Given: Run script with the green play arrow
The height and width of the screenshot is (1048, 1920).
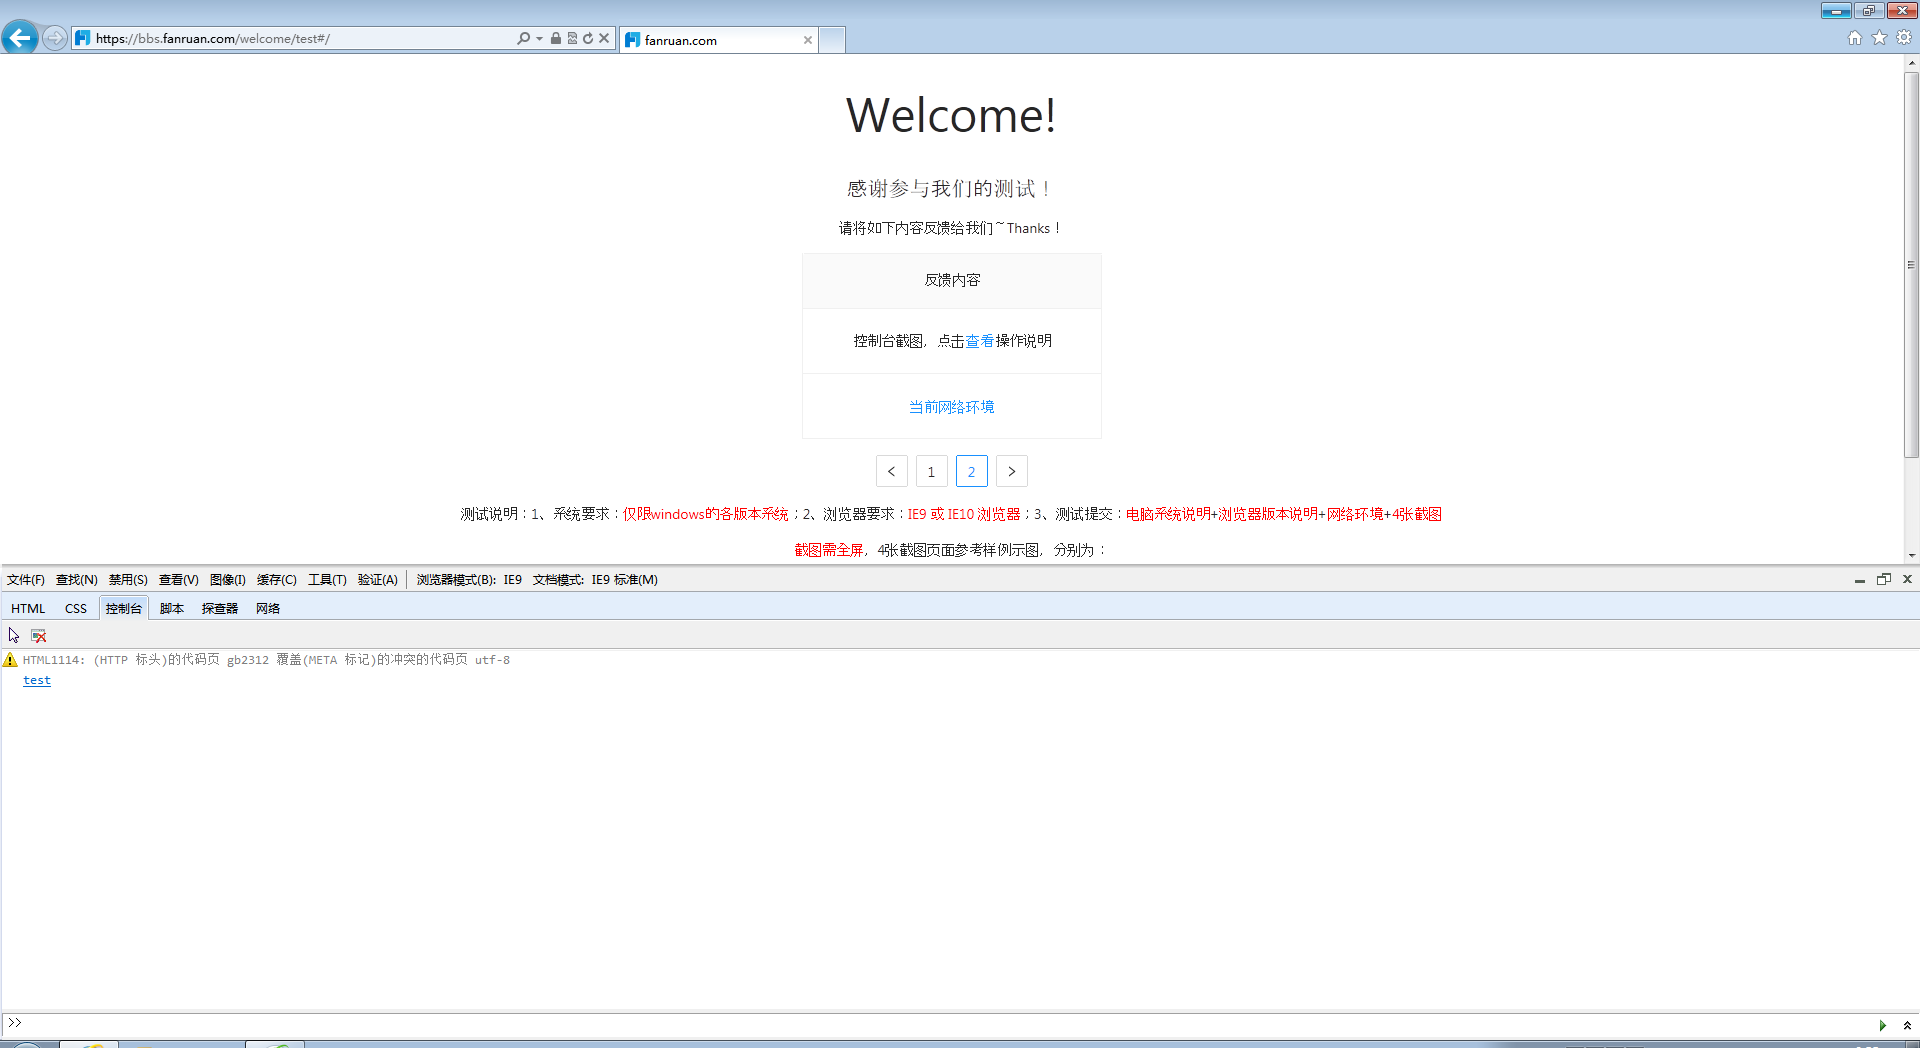Looking at the screenshot, I should tap(1882, 1025).
